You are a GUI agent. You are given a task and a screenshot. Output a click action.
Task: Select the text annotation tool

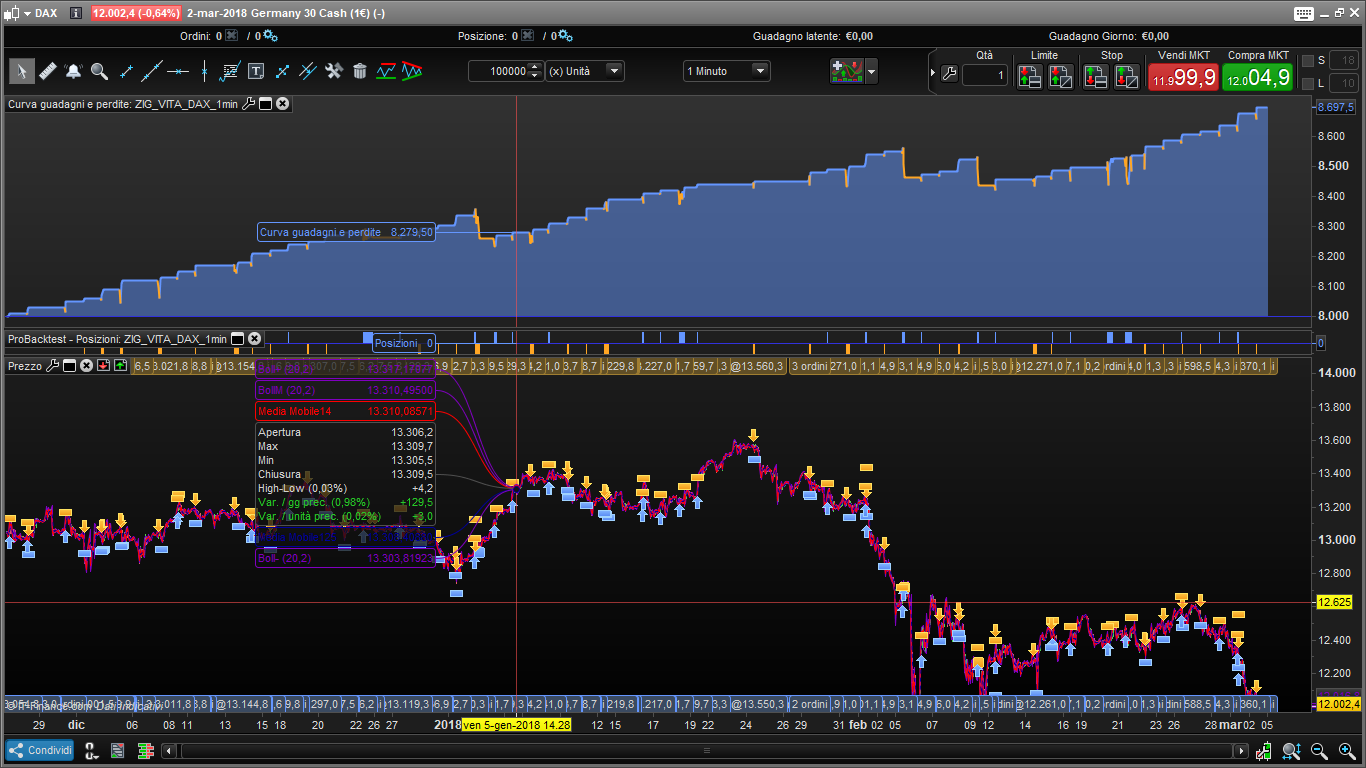(x=256, y=71)
